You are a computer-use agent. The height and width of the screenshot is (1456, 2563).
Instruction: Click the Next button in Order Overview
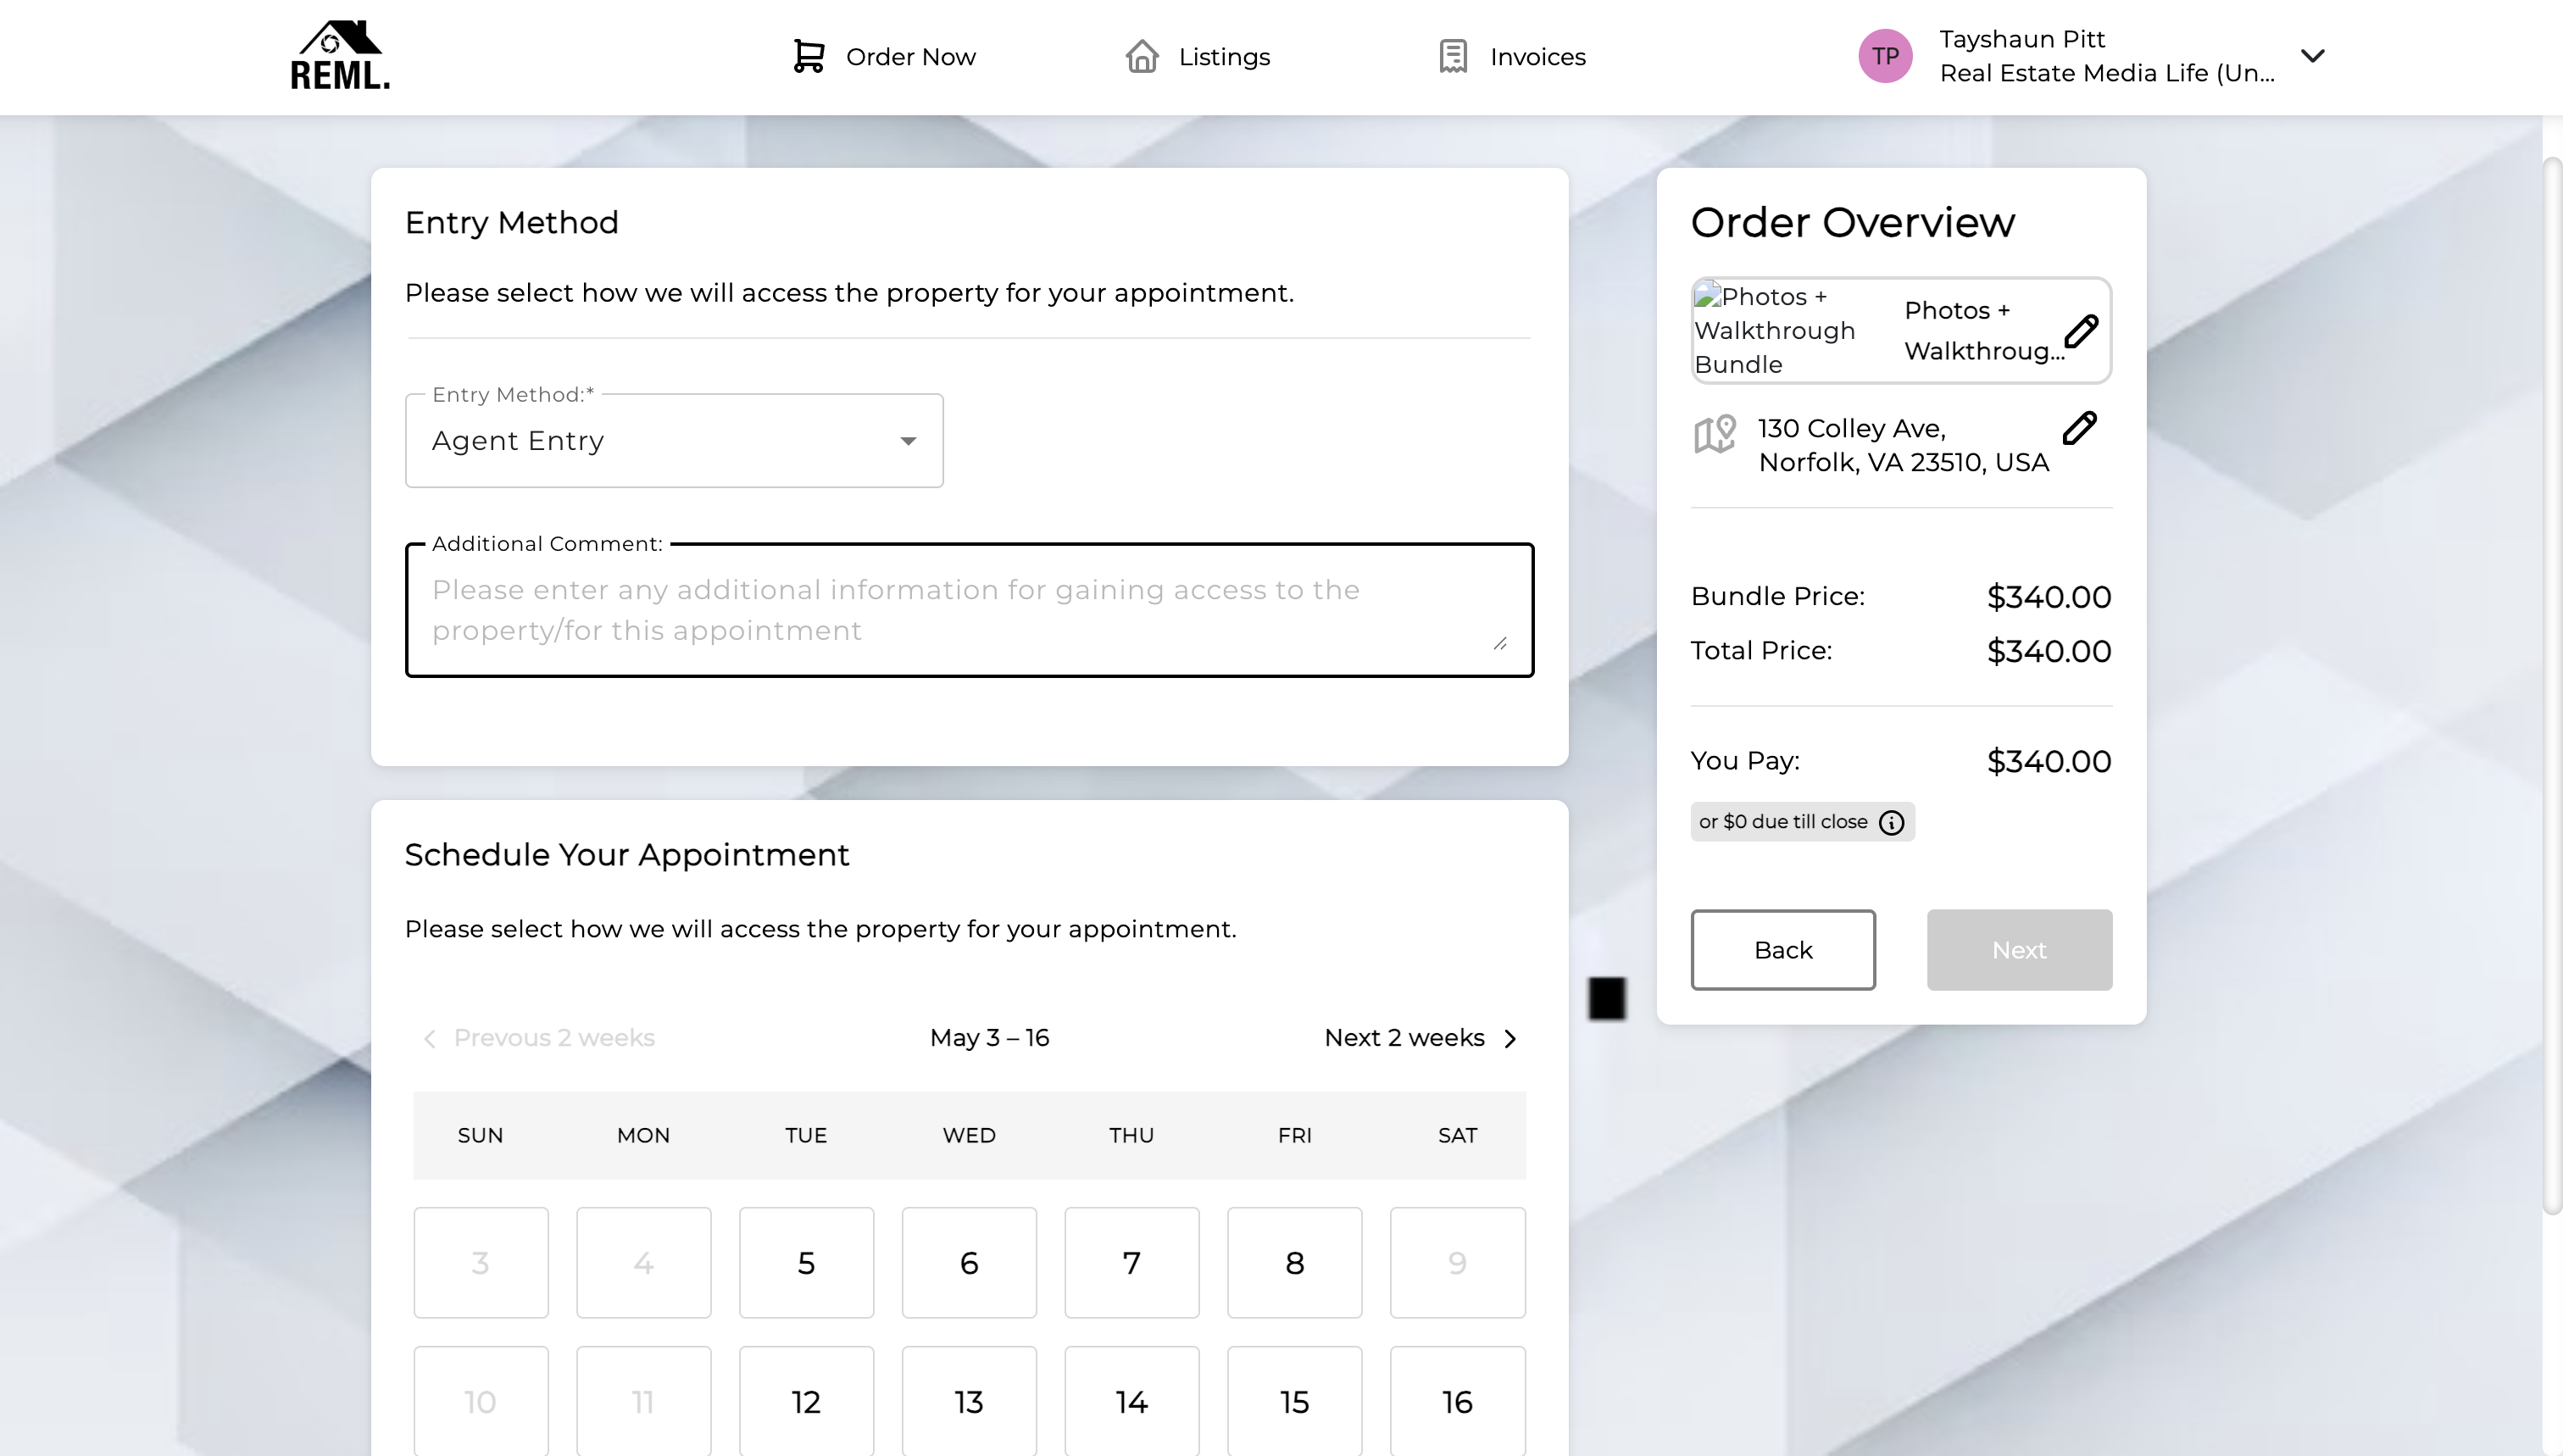click(2019, 950)
